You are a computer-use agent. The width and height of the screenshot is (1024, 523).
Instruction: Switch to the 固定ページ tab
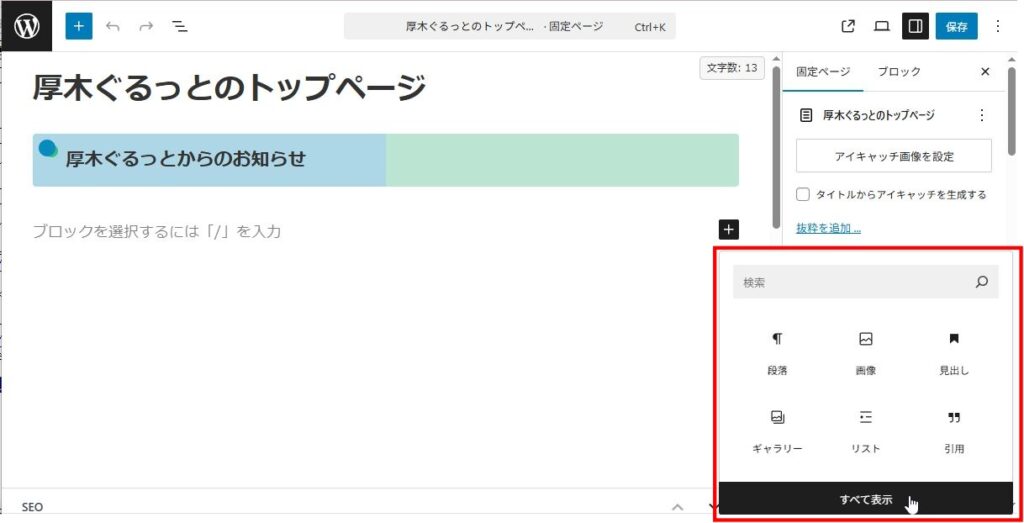822,72
